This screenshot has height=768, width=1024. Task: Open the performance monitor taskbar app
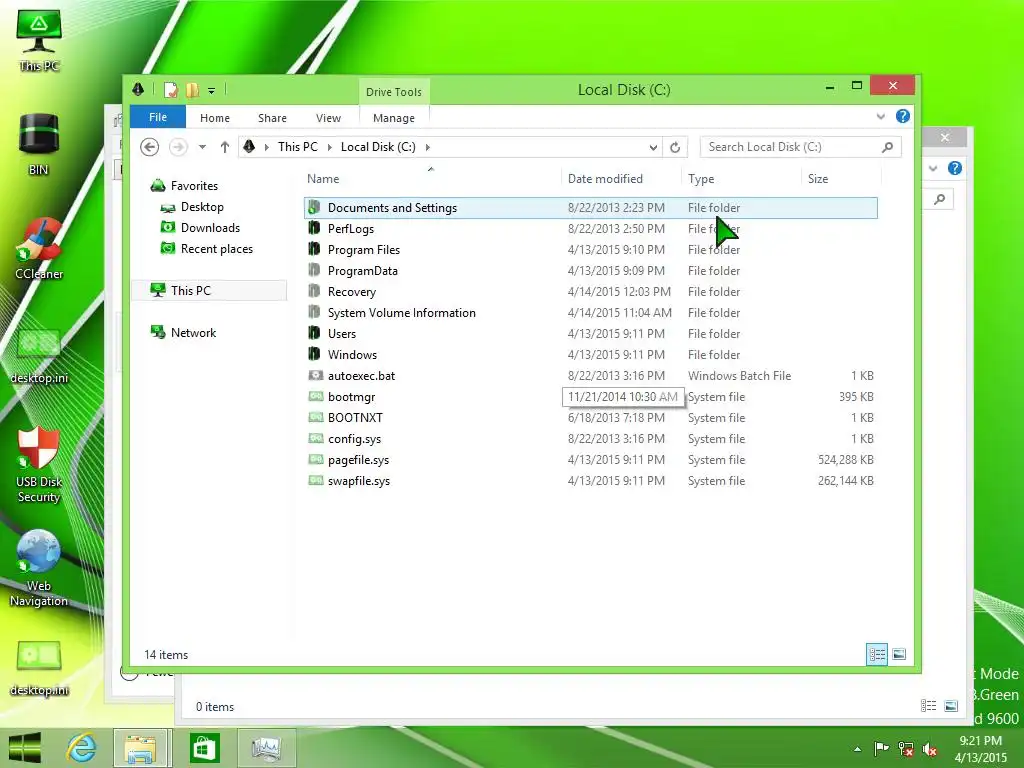(266, 748)
